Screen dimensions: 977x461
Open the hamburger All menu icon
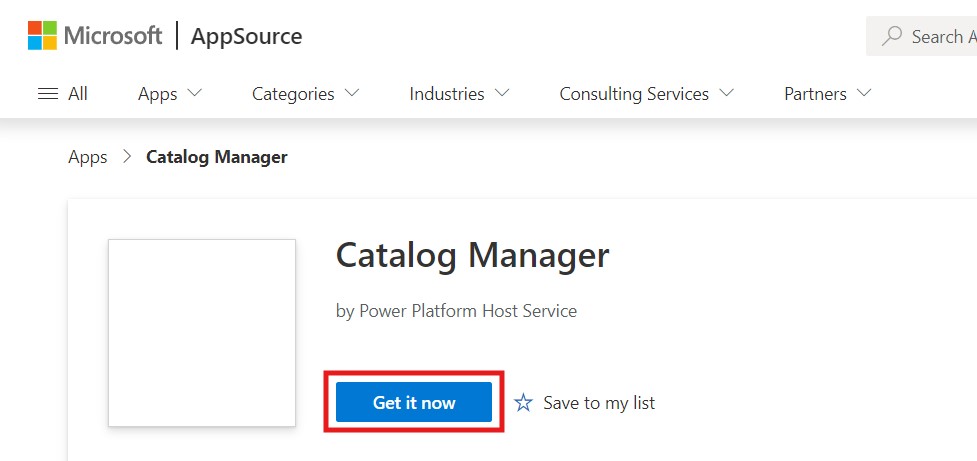tap(47, 94)
